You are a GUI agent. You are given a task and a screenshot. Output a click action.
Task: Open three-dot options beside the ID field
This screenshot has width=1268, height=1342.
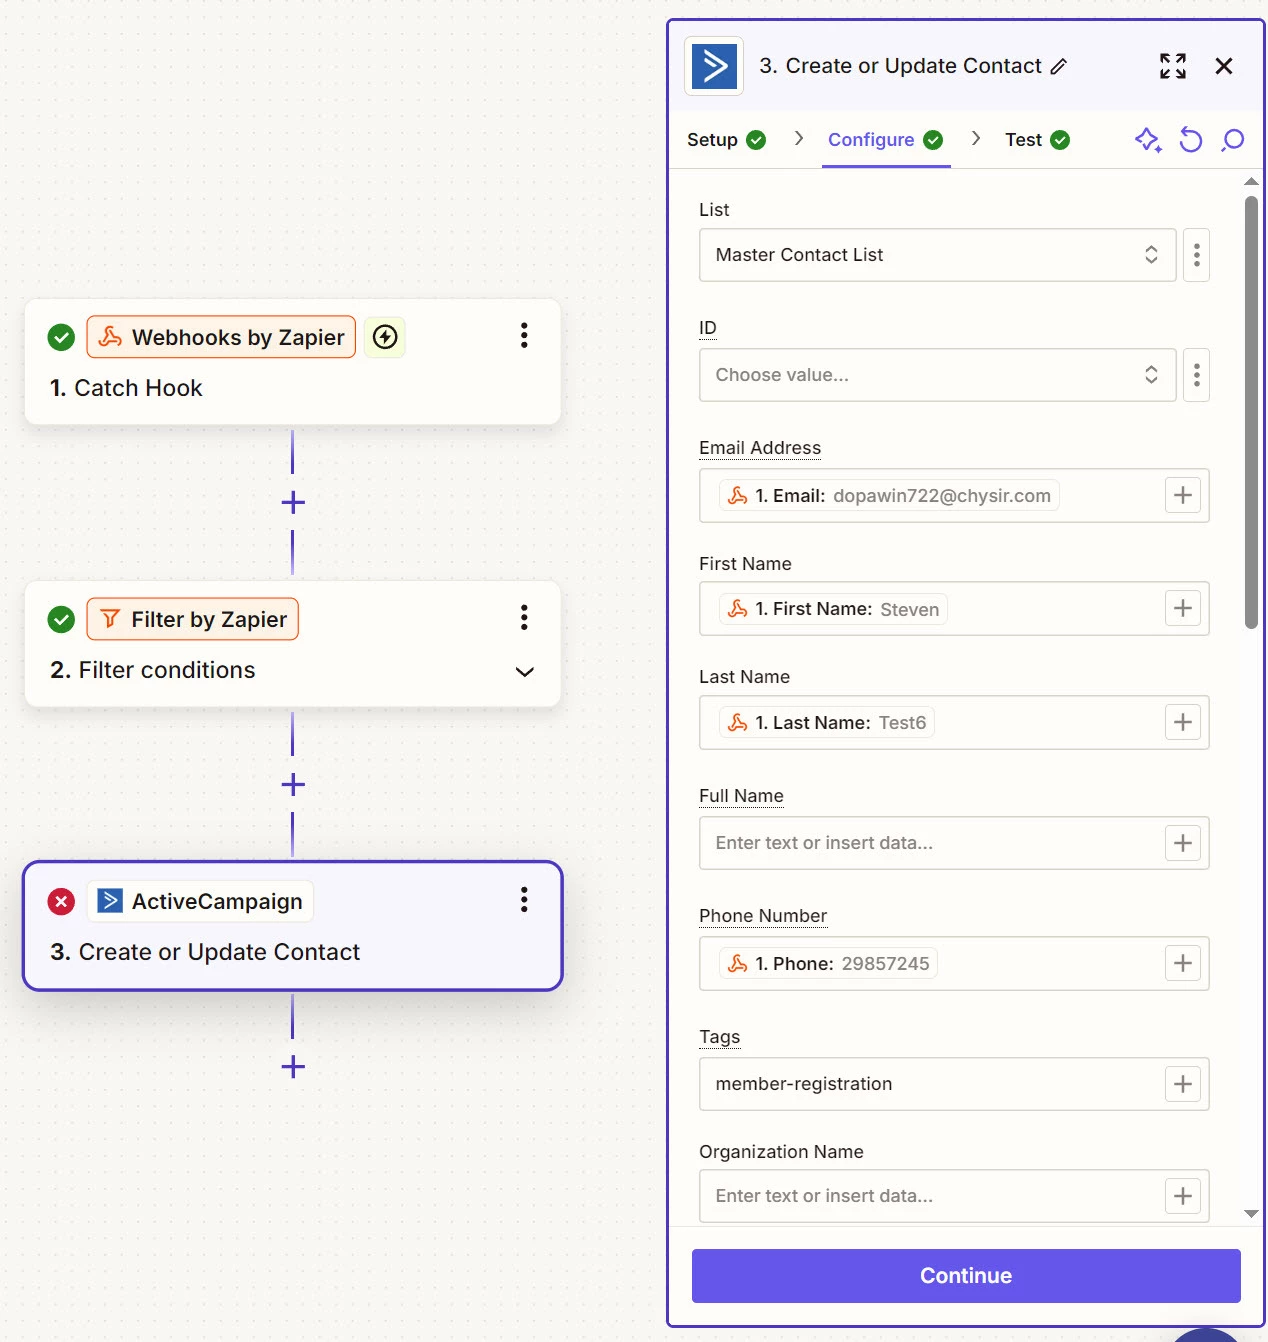(1196, 375)
